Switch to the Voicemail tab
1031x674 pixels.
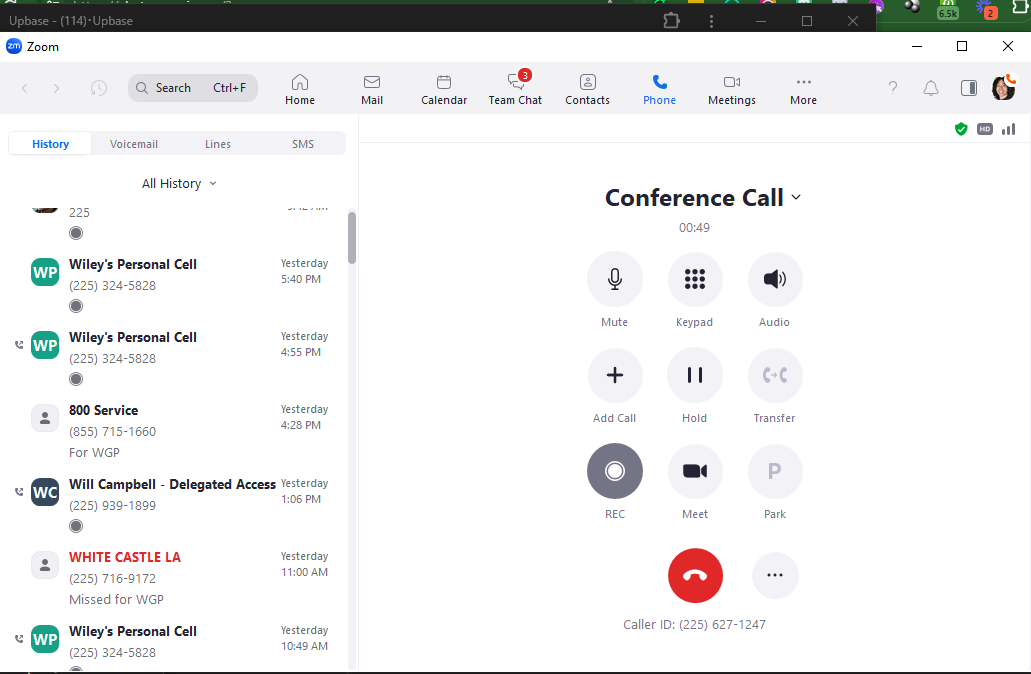point(133,143)
